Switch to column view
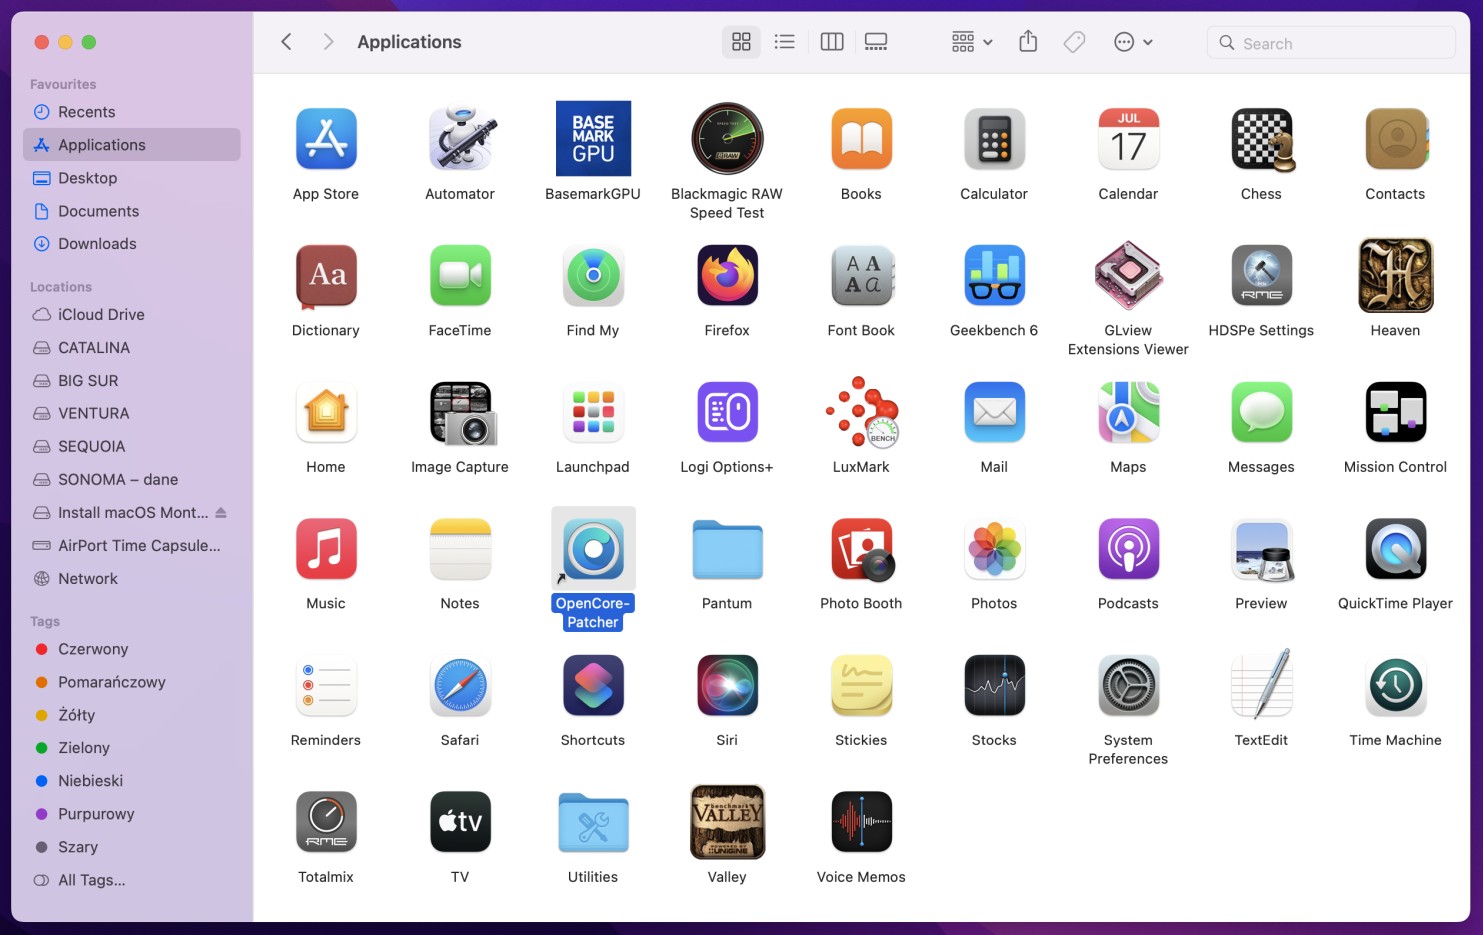The width and height of the screenshot is (1483, 935). [832, 42]
